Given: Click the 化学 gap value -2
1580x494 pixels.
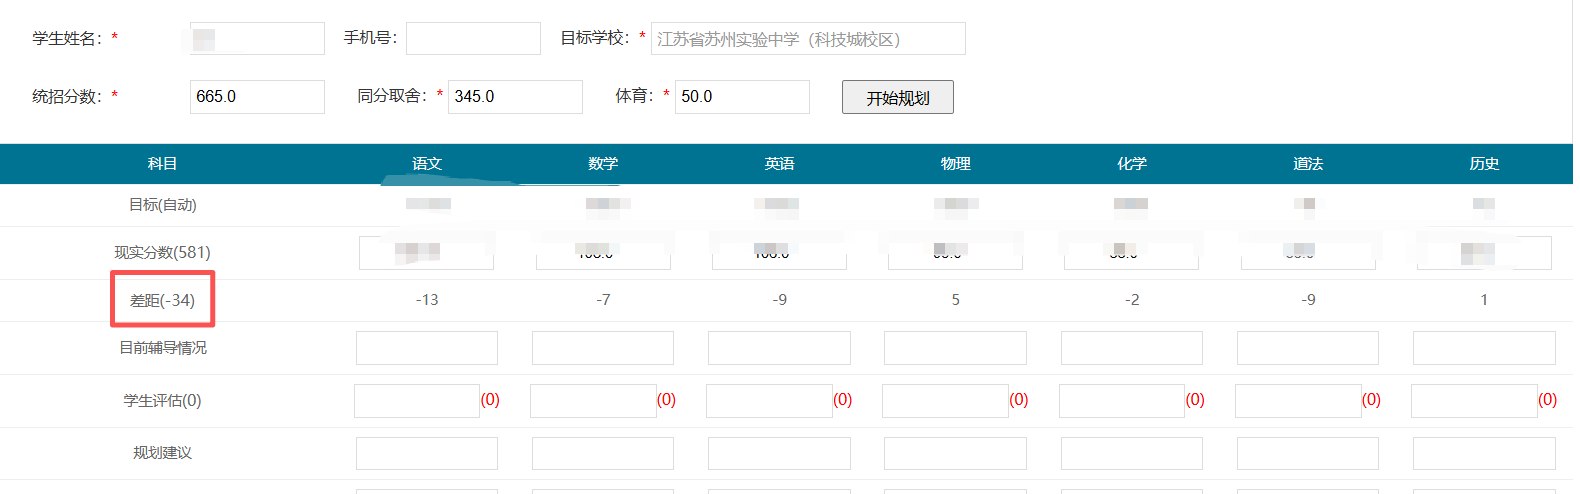Looking at the screenshot, I should [1132, 300].
